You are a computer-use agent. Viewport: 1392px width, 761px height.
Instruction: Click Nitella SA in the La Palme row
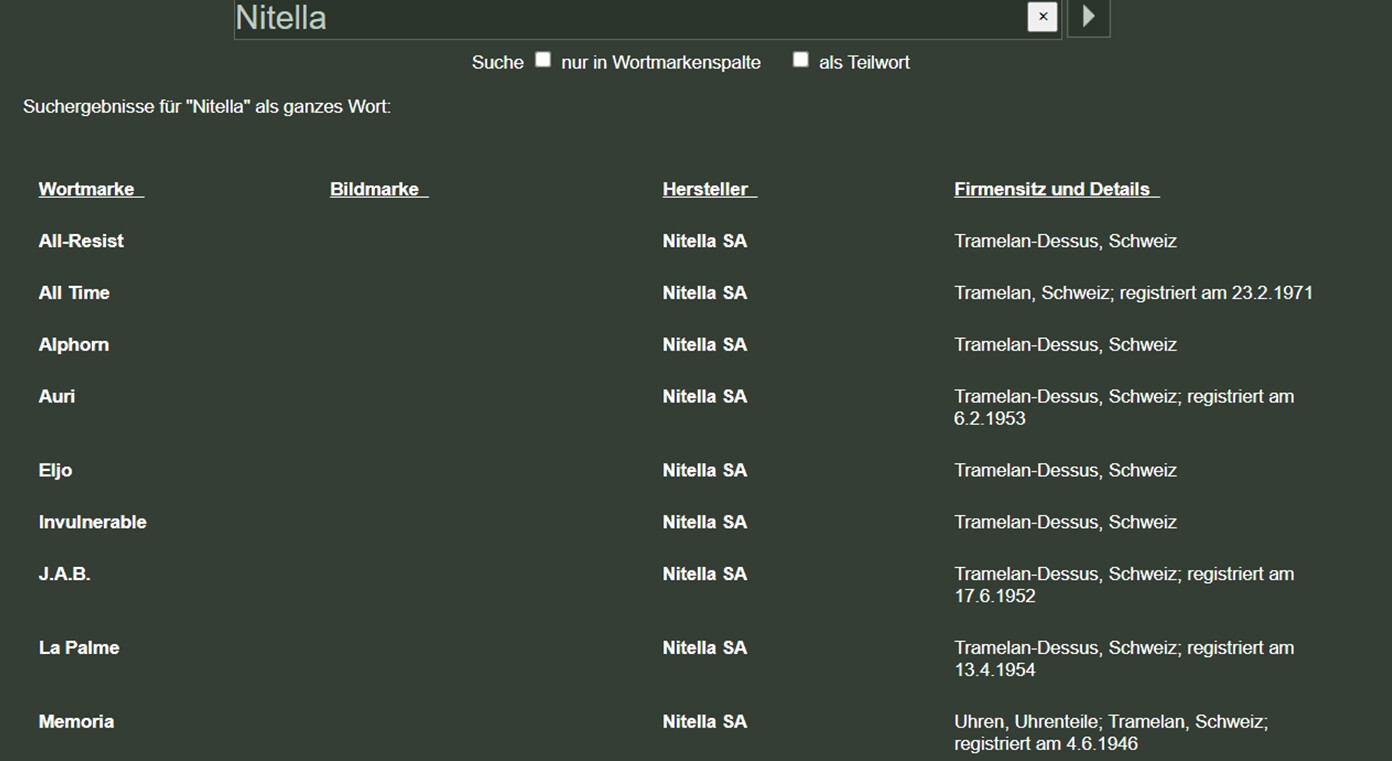coord(705,649)
